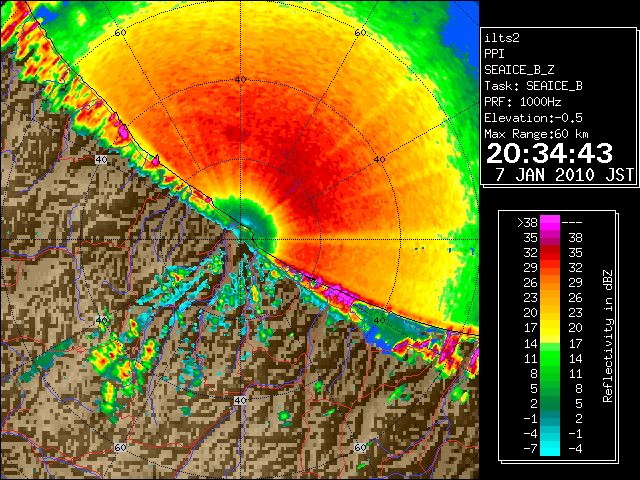The image size is (640, 480).
Task: Click the "ilts2" radar name text
Action: click(x=502, y=38)
